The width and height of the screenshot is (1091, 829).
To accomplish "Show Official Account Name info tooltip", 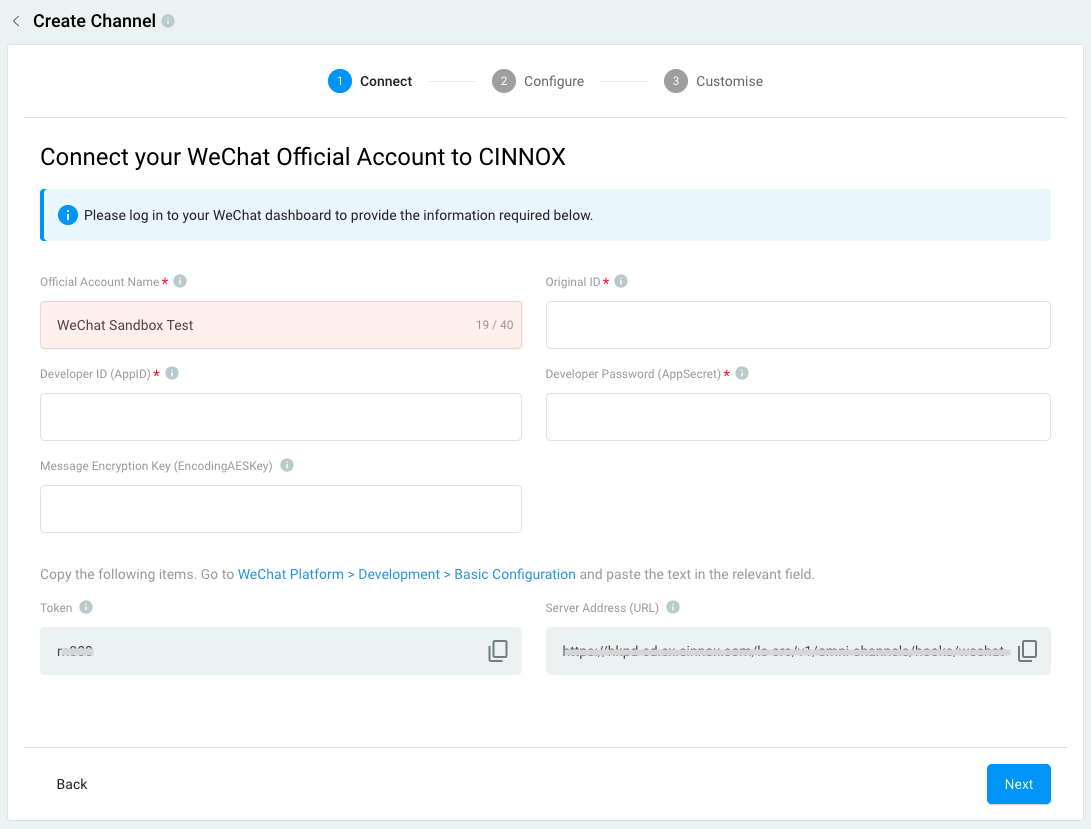I will point(180,281).
